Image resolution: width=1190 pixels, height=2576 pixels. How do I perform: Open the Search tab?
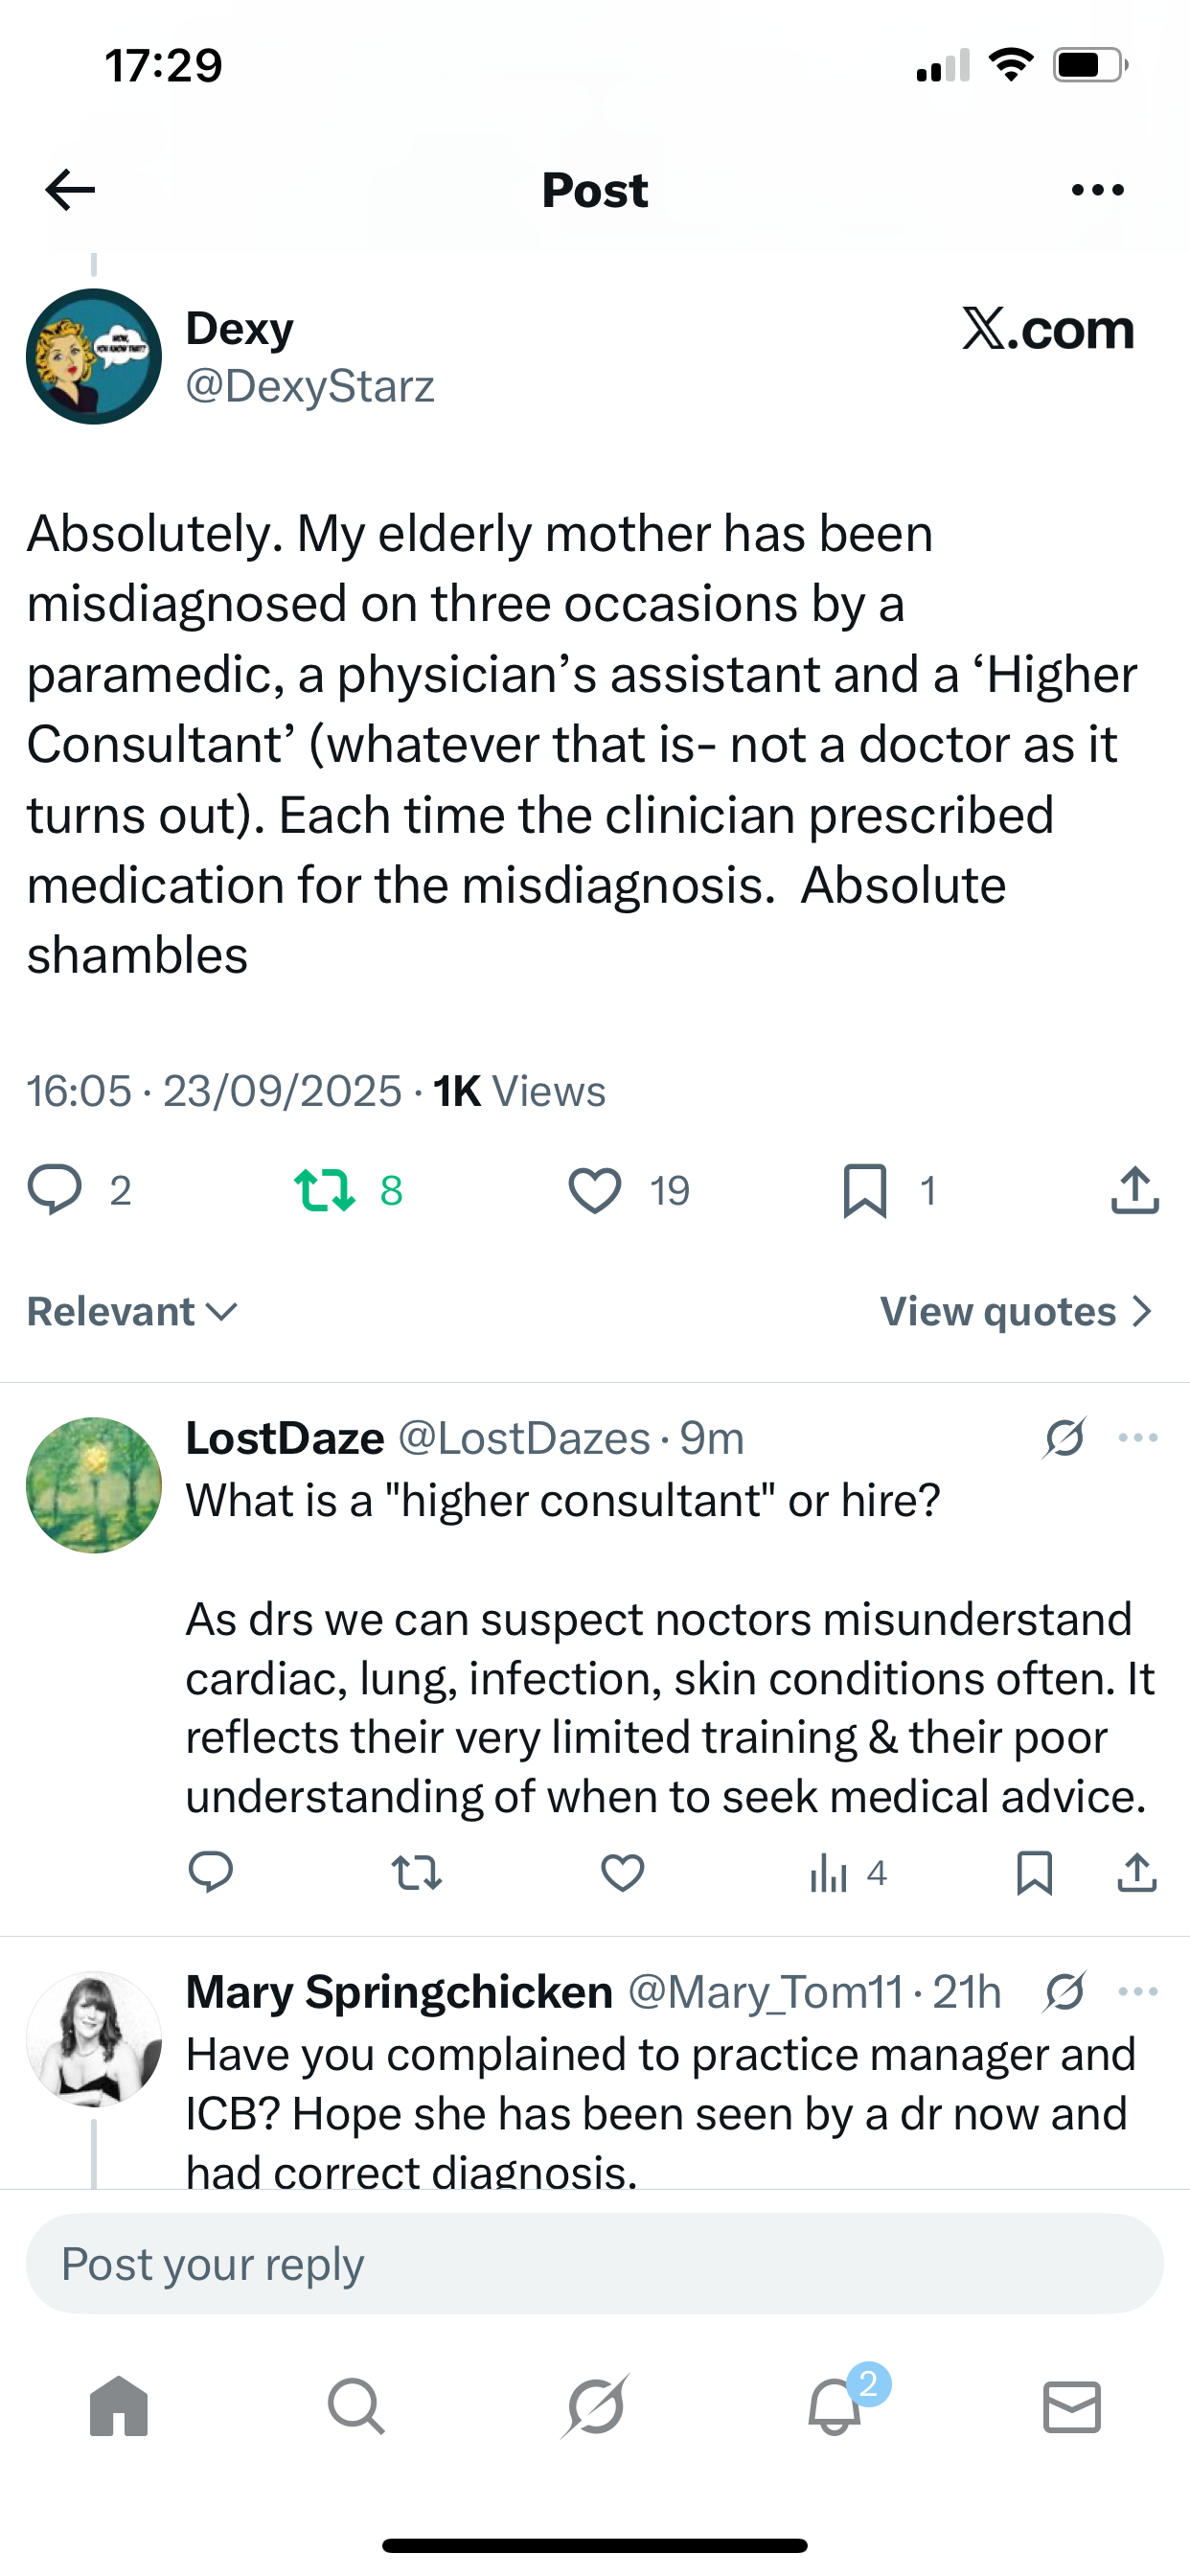click(356, 2405)
